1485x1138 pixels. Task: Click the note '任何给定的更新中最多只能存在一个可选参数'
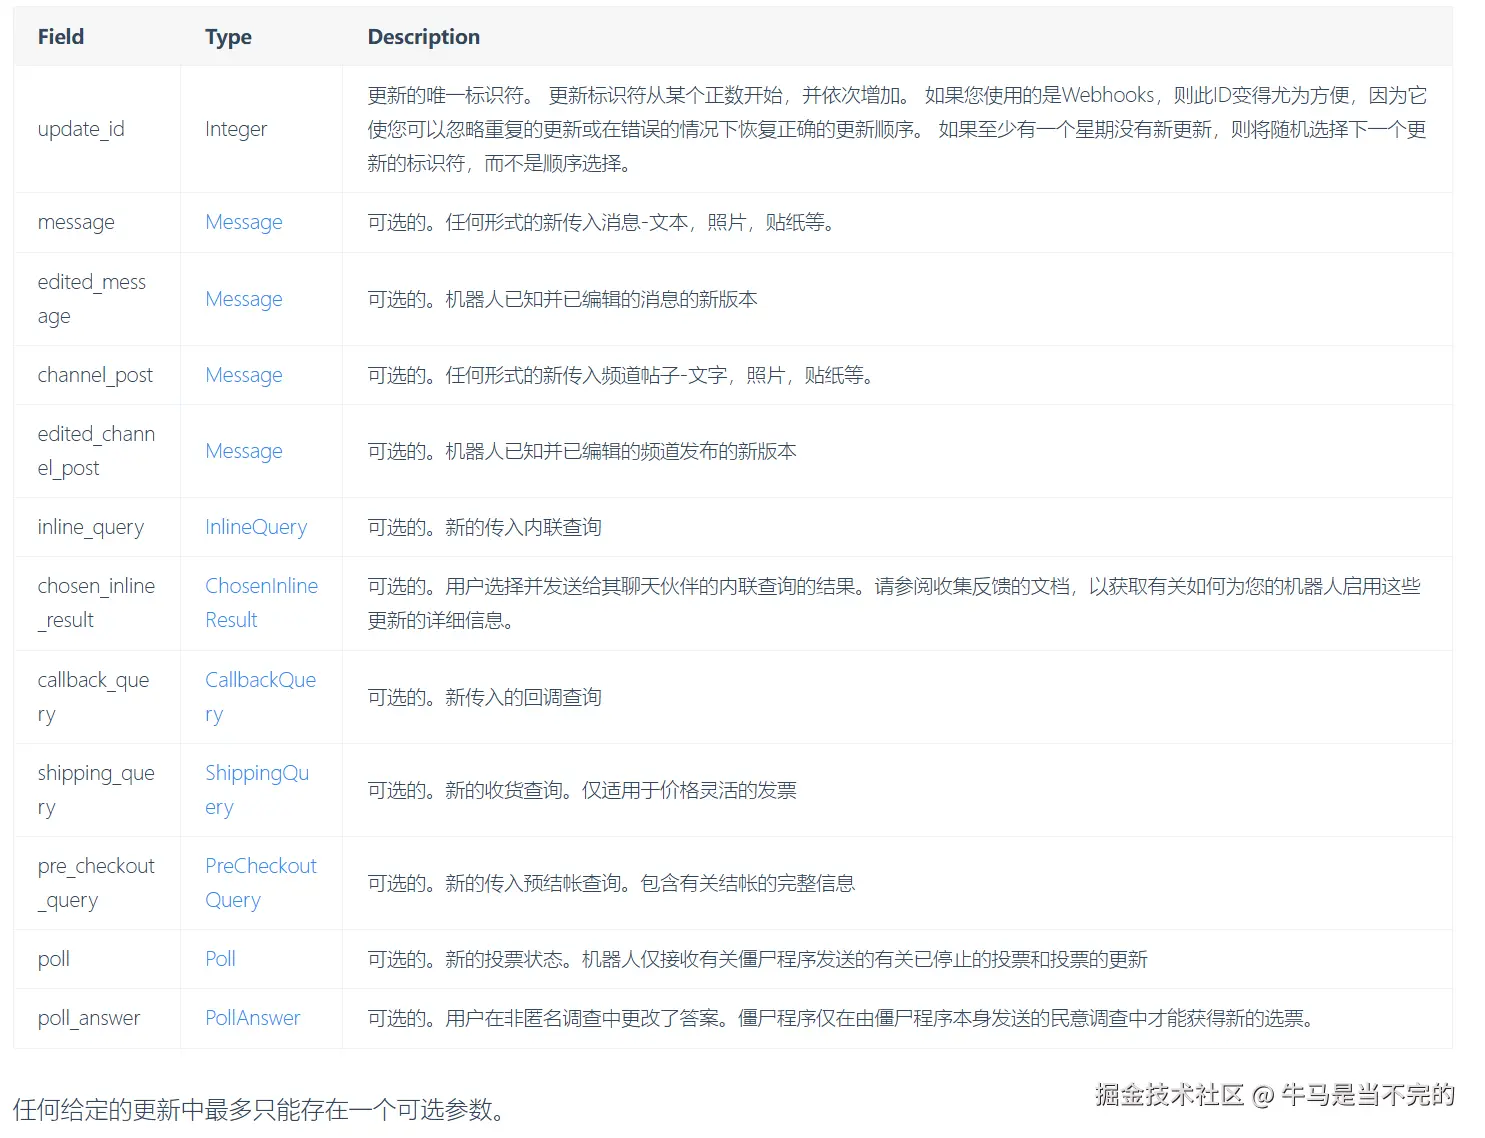(260, 1109)
